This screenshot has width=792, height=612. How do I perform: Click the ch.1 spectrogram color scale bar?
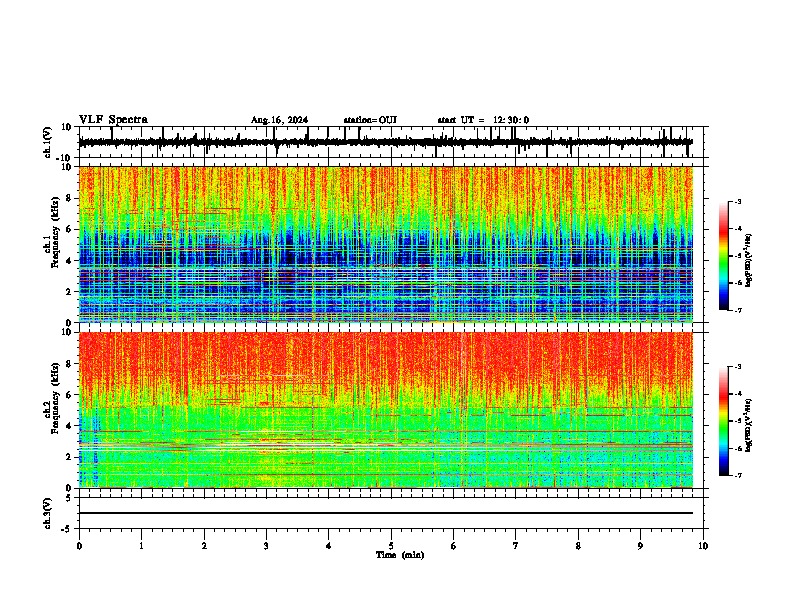tap(724, 256)
